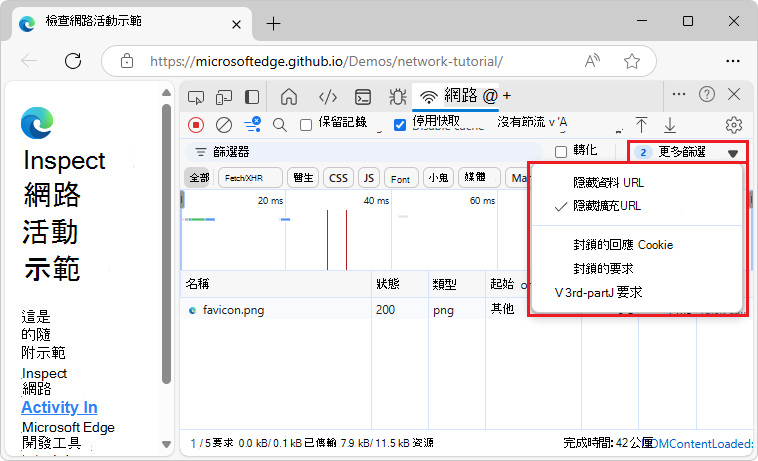The height and width of the screenshot is (461, 758).
Task: Click the browser back arrow
Action: click(29, 61)
